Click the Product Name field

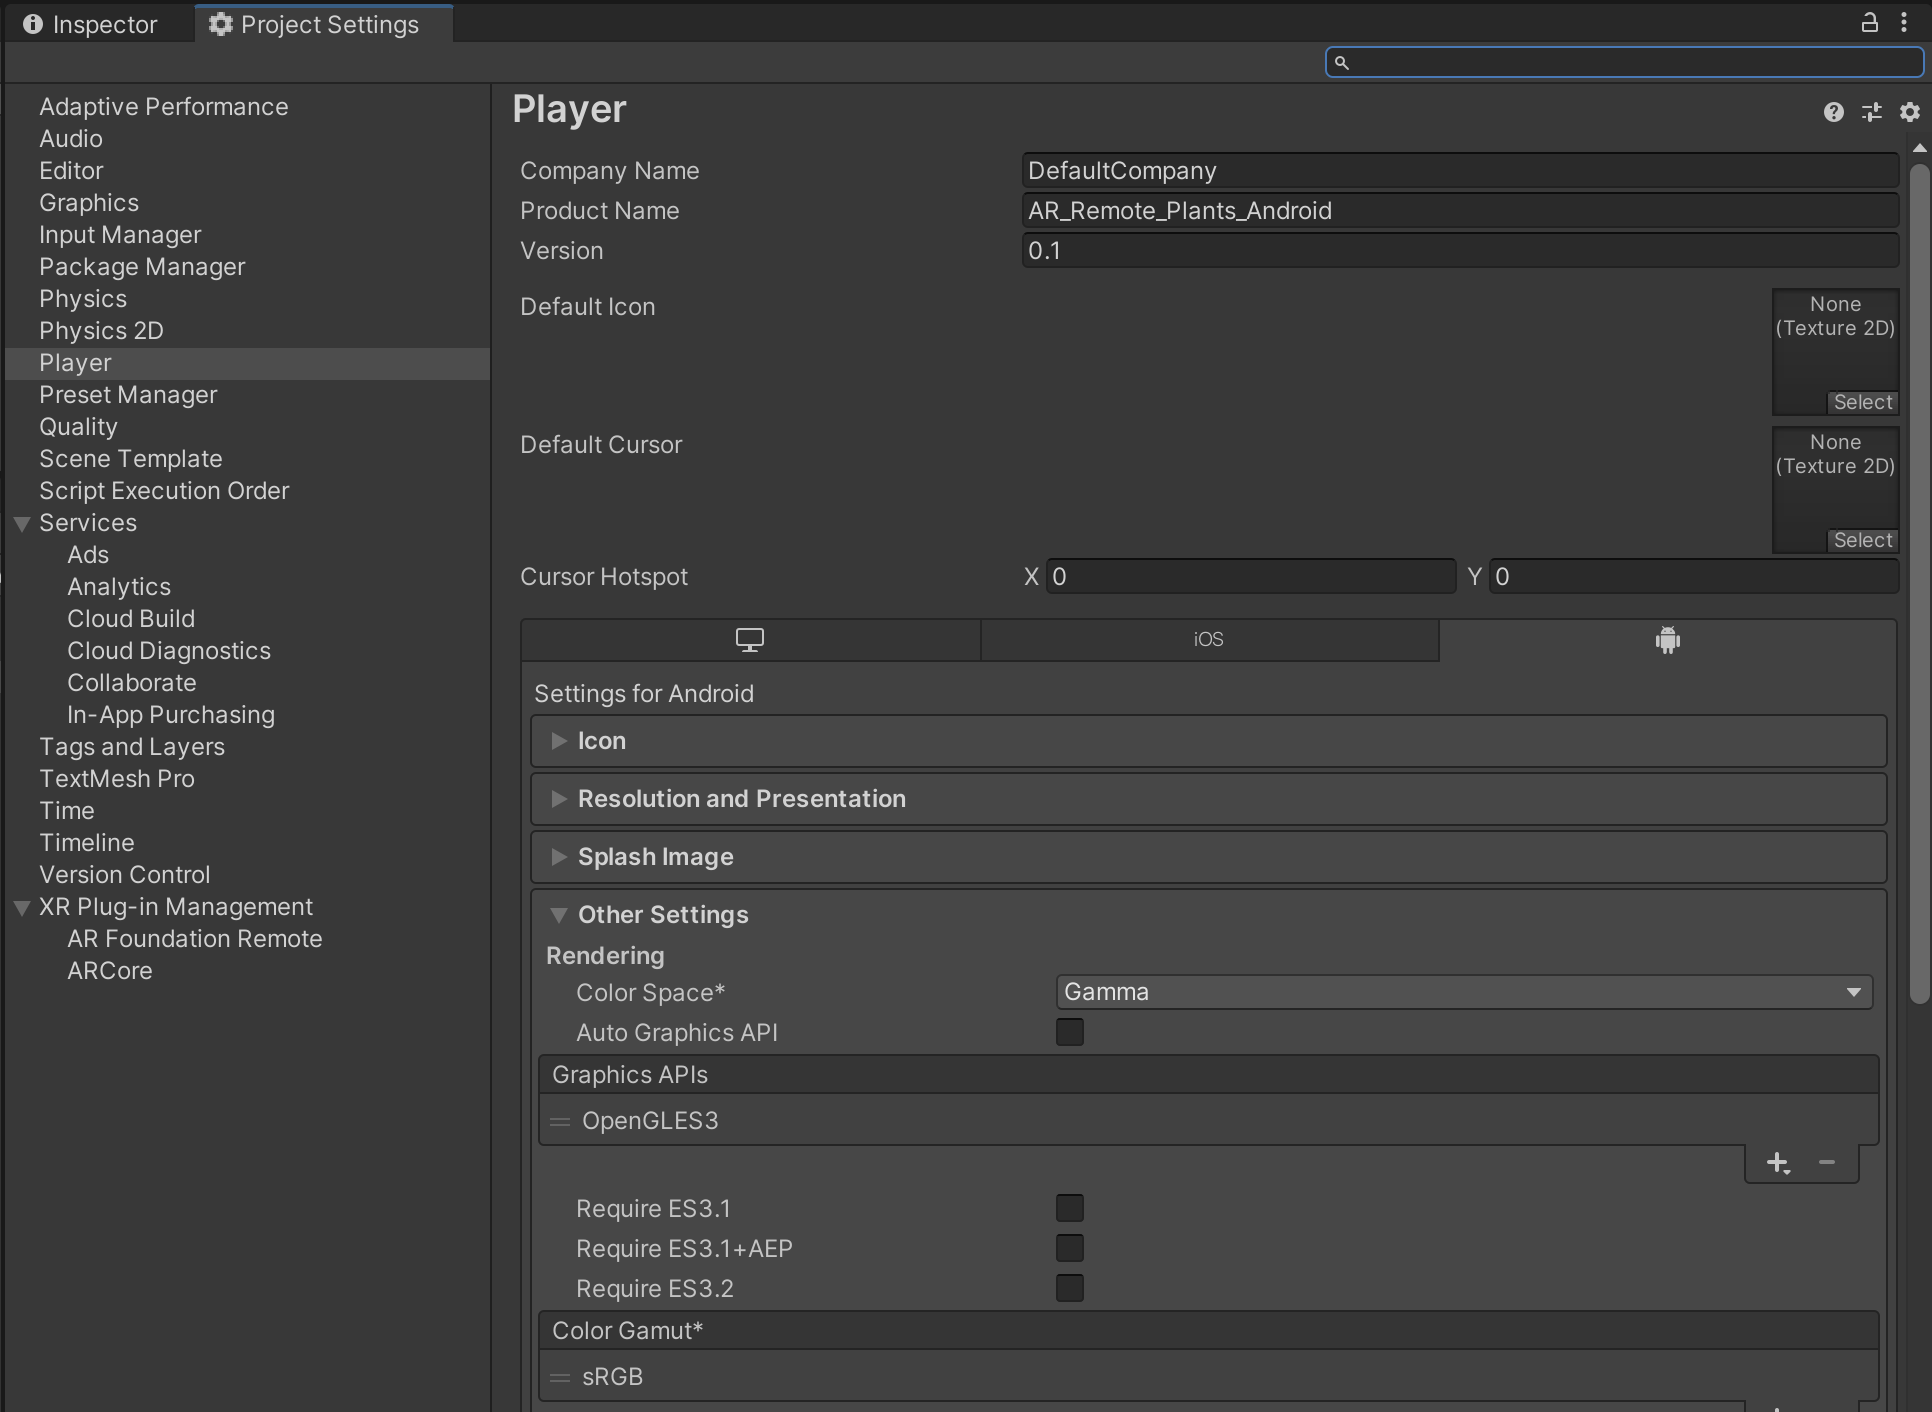click(1460, 210)
